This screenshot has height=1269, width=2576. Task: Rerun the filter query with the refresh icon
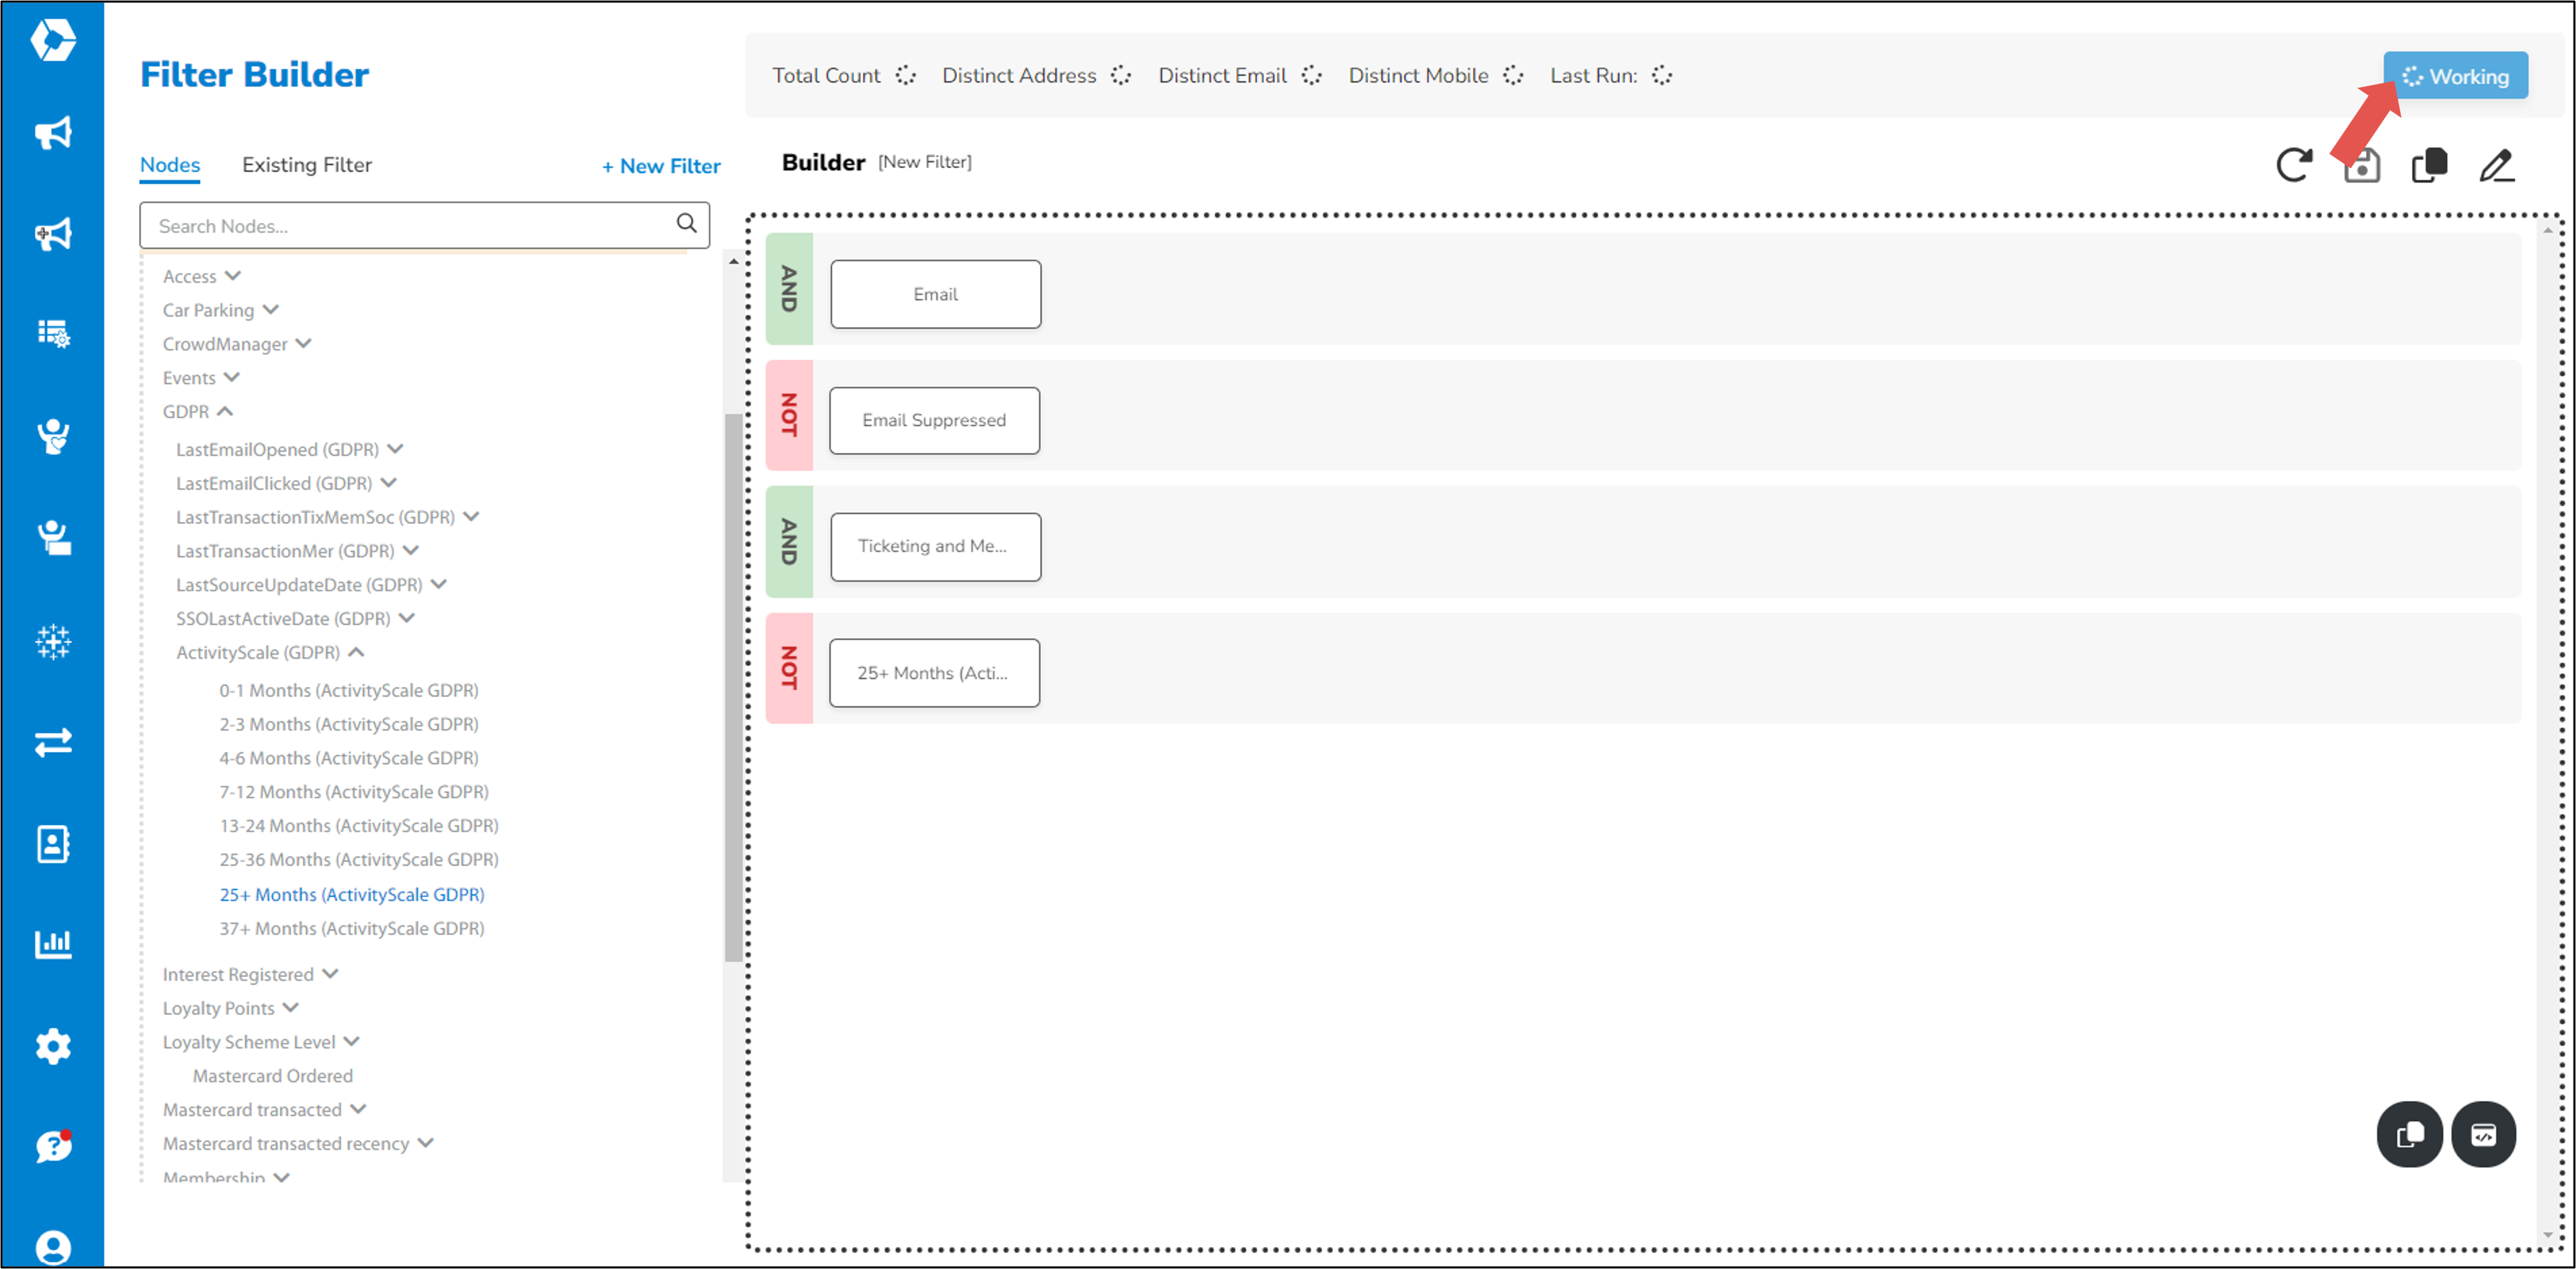2295,165
